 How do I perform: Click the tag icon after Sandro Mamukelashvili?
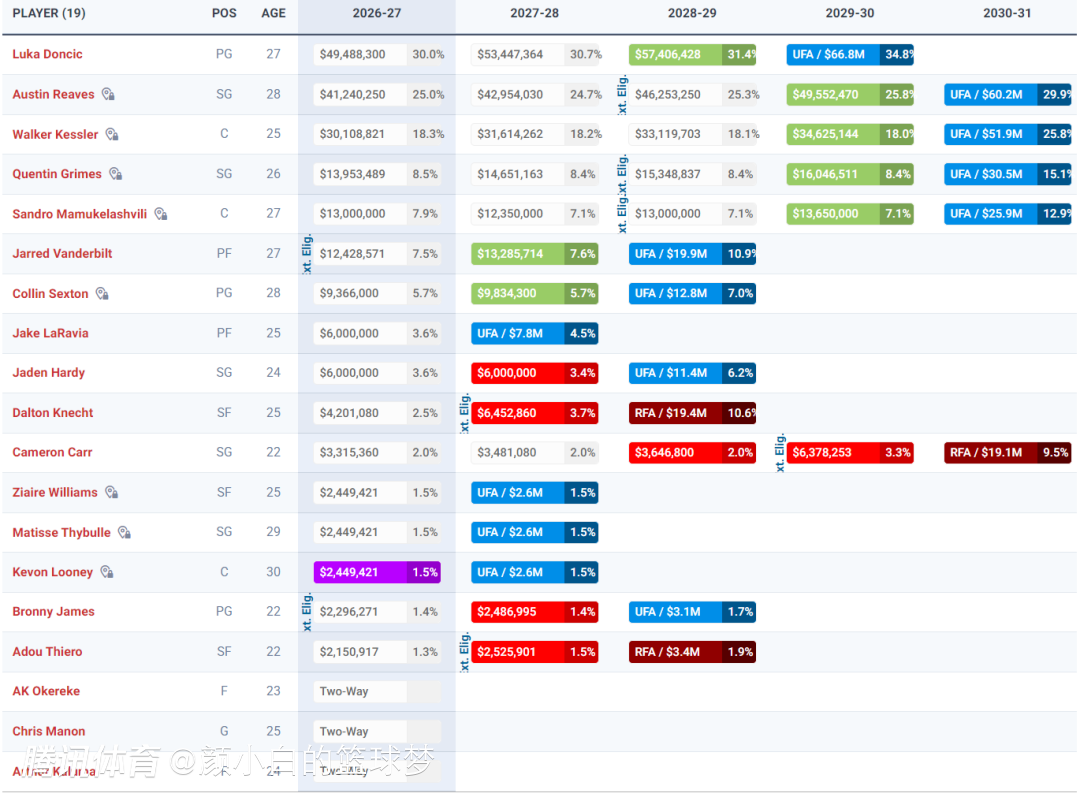point(161,214)
